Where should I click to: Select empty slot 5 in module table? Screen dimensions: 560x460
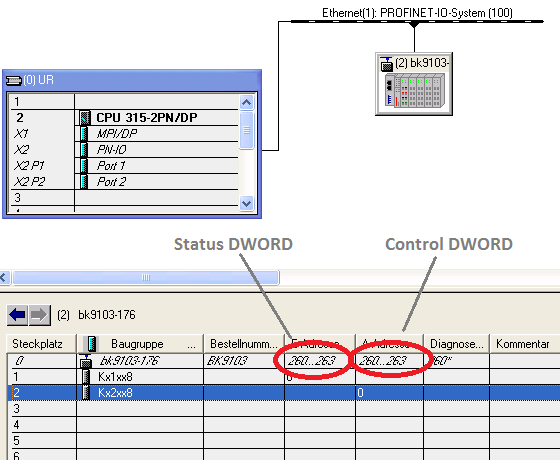(284, 441)
